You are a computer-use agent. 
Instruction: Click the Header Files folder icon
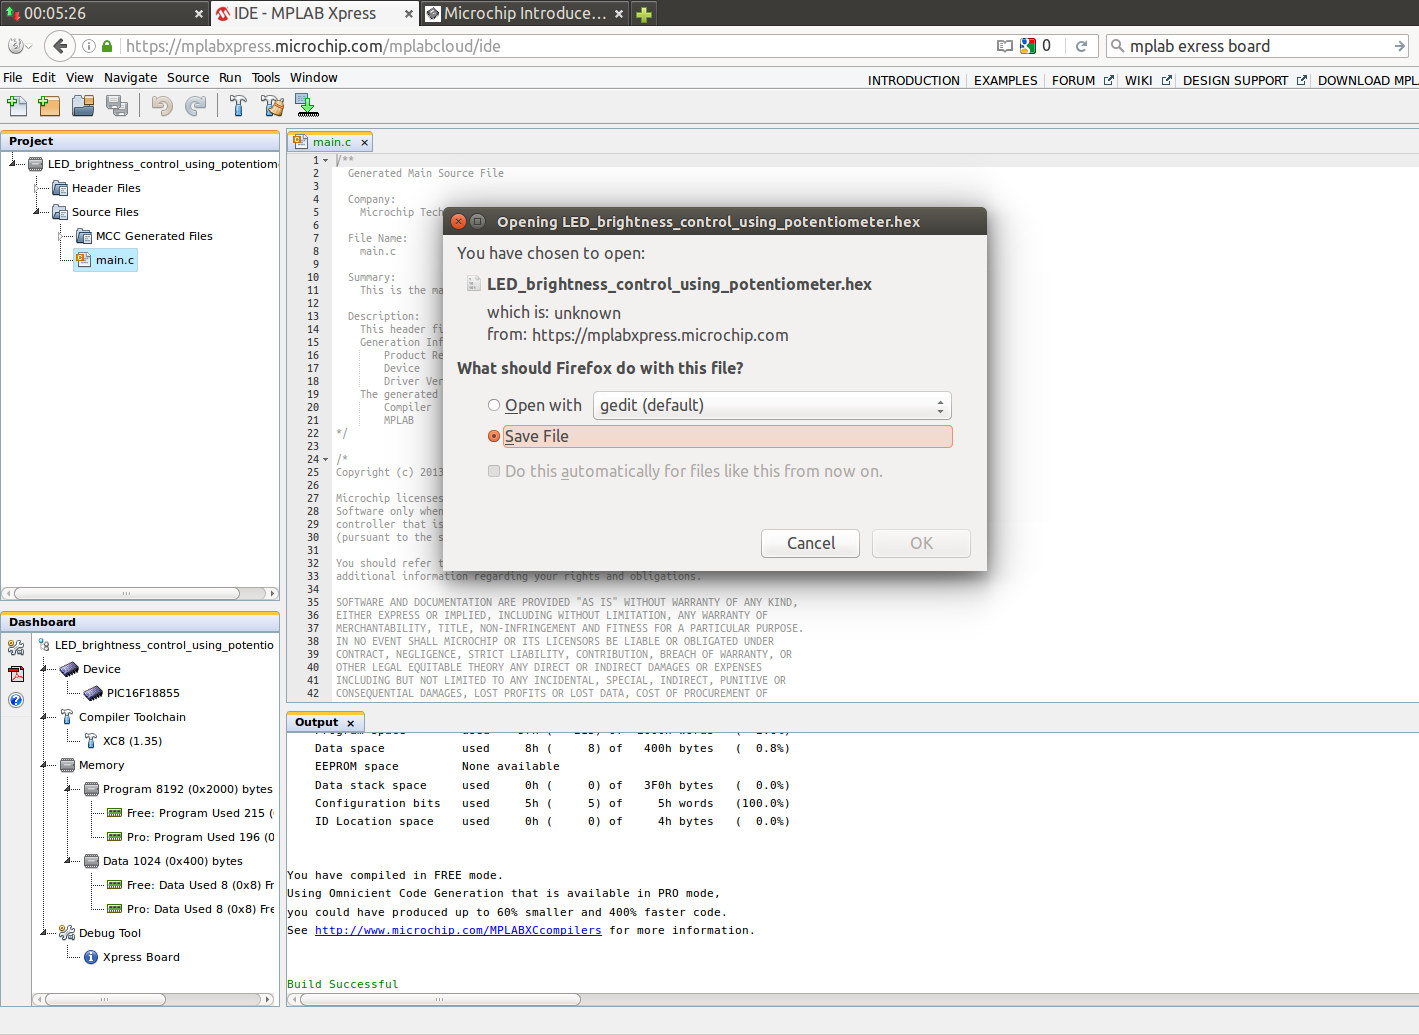click(60, 188)
